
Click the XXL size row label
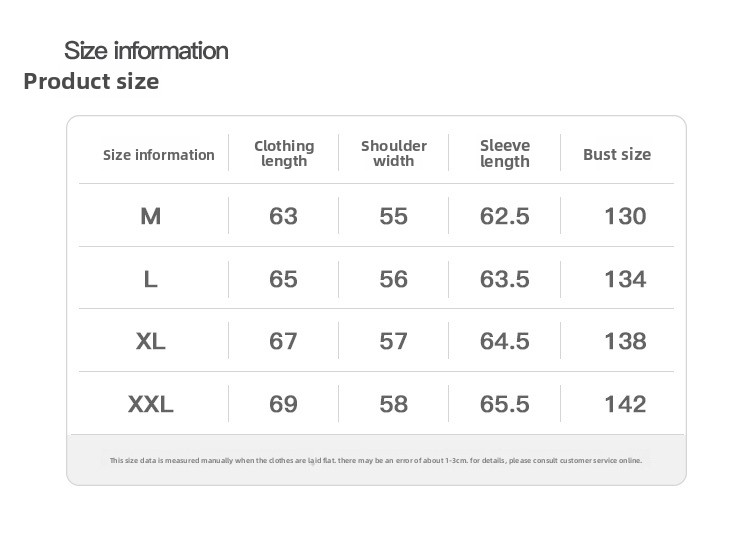151,404
